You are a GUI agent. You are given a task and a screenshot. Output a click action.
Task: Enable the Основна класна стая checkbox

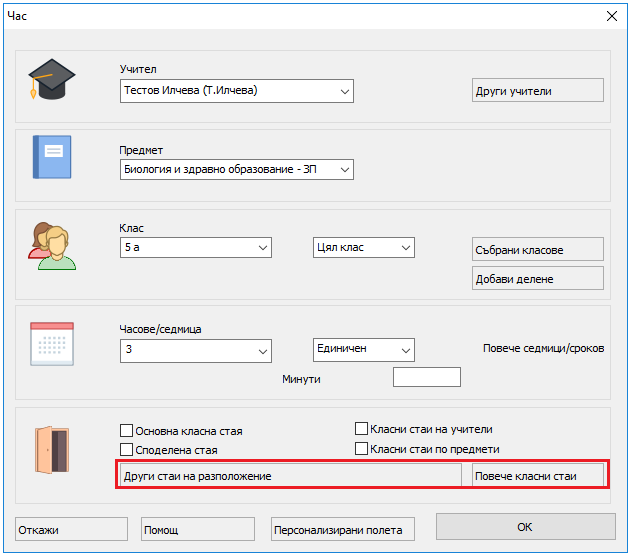(x=127, y=431)
